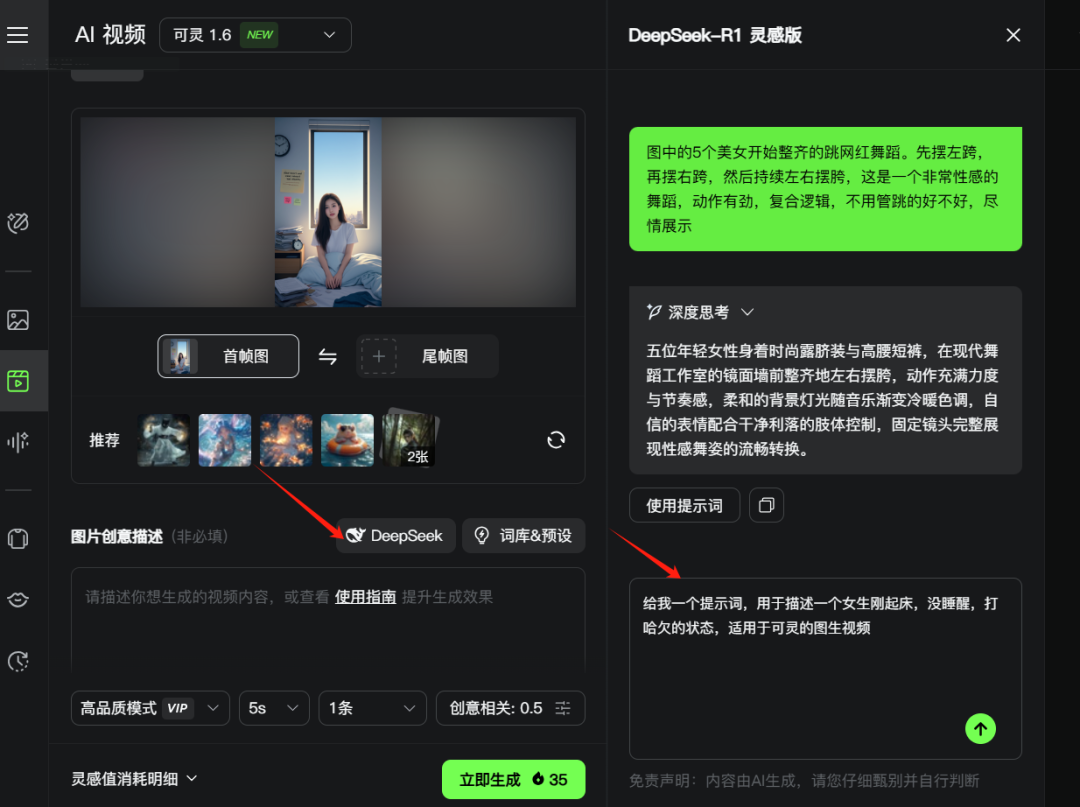The image size is (1080, 807).
Task: Adjust 创意相关 0.5 relevance setting
Action: click(510, 708)
